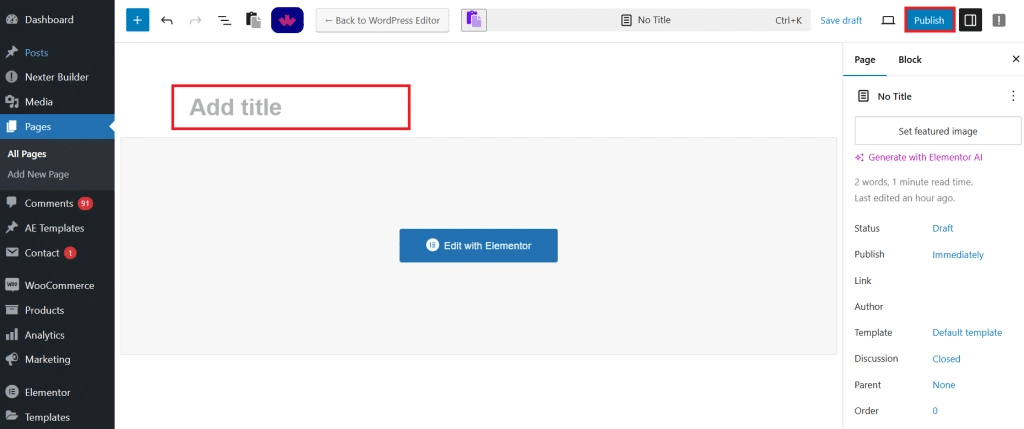Click Edit with Elementor button

point(478,245)
